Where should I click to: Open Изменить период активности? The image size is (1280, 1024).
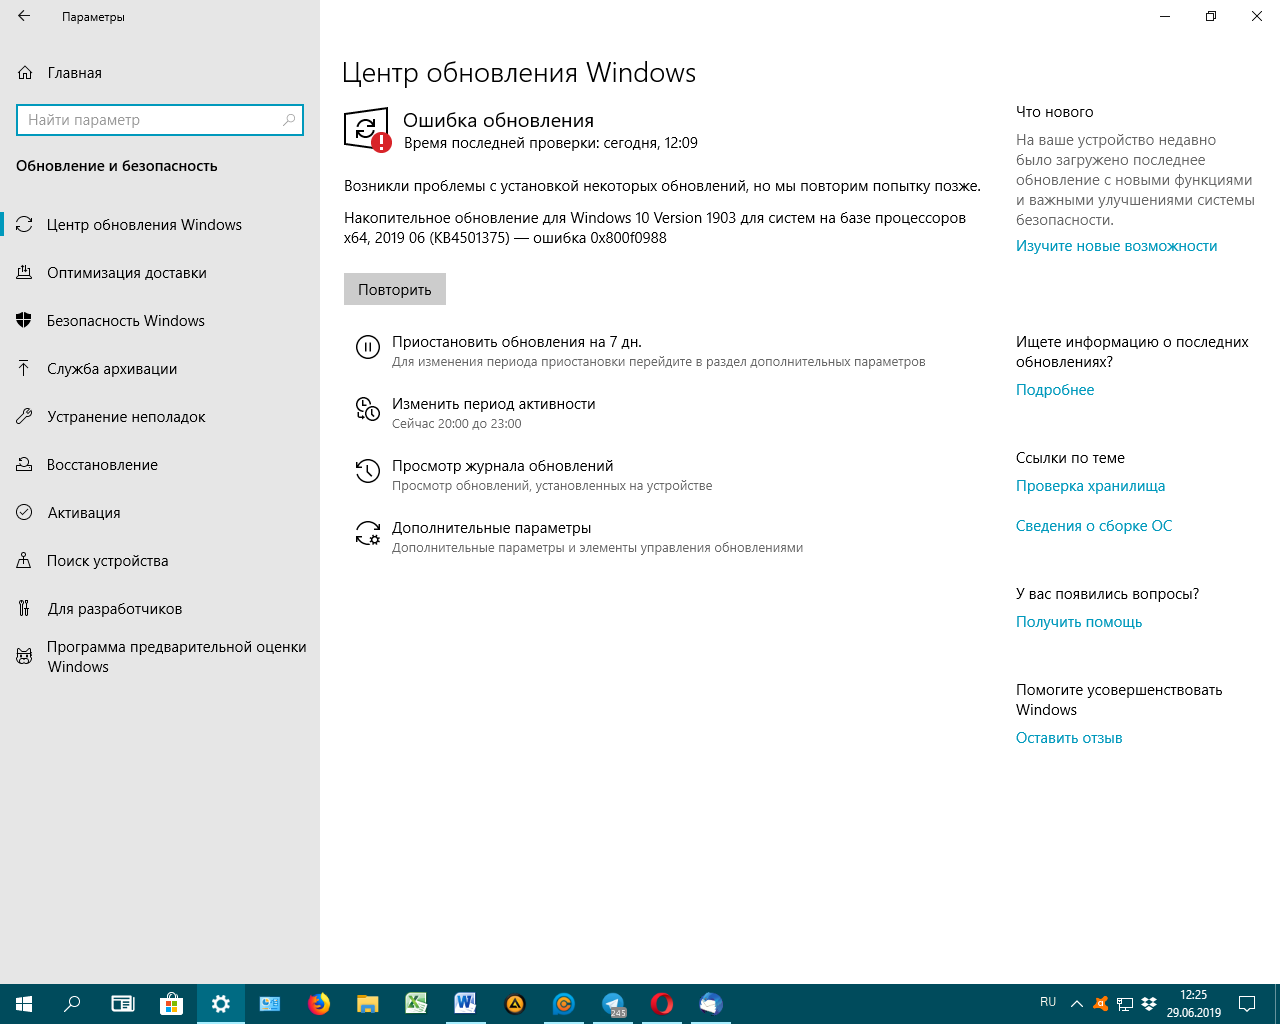click(494, 404)
